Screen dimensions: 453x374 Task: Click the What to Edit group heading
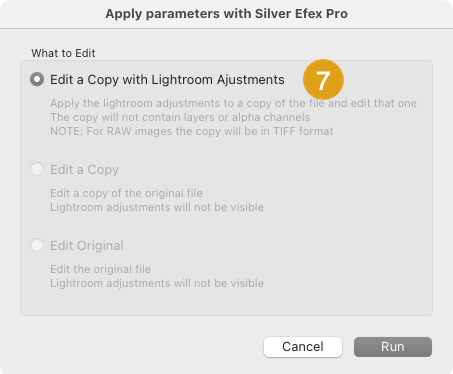tap(63, 53)
